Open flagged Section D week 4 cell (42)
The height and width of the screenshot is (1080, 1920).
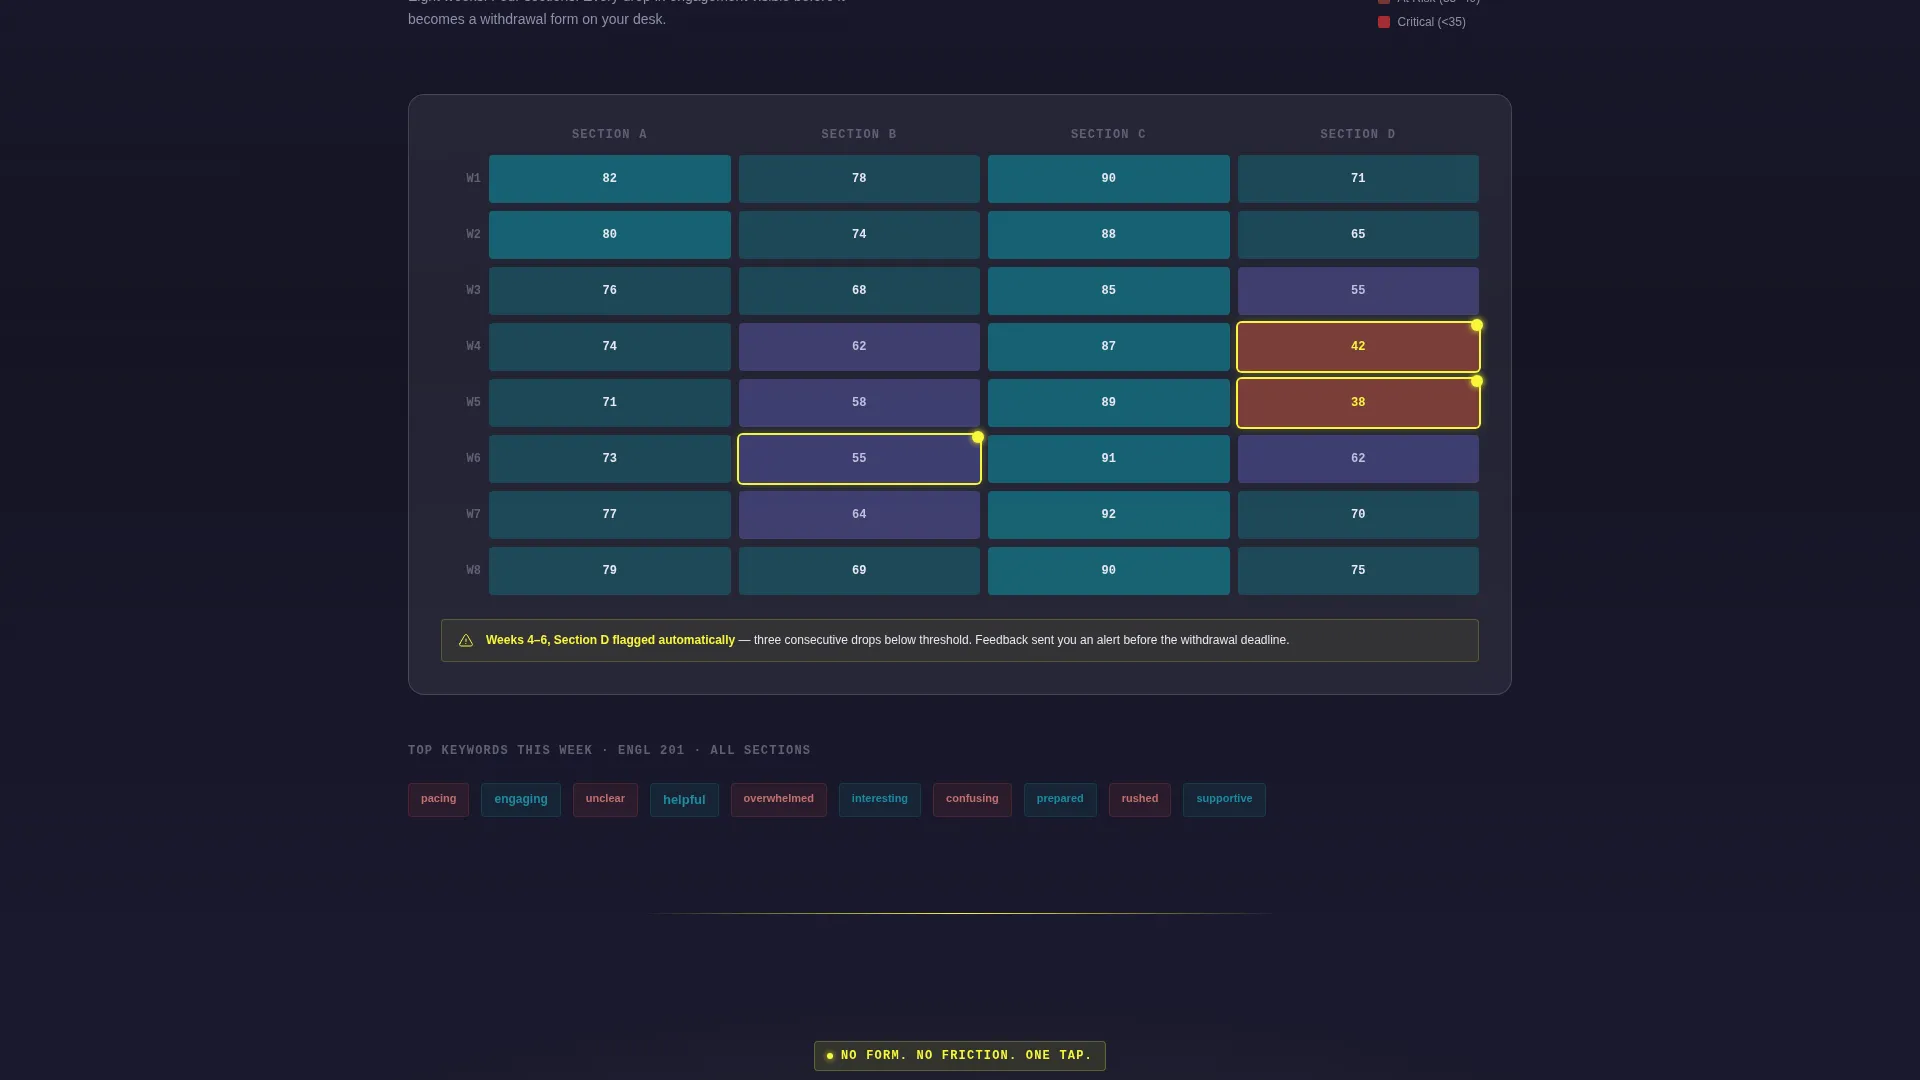point(1358,347)
